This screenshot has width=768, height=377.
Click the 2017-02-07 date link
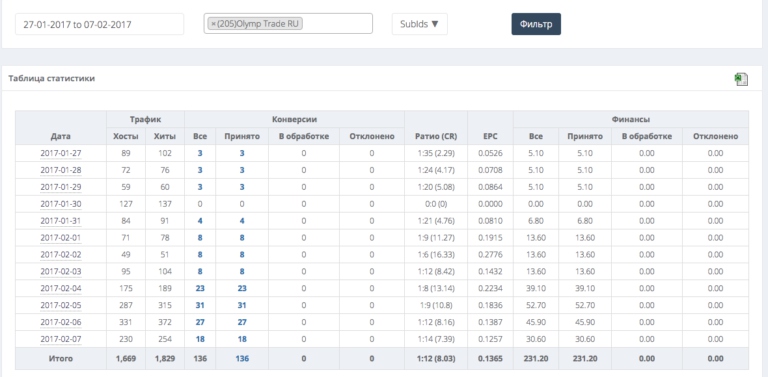pos(61,339)
